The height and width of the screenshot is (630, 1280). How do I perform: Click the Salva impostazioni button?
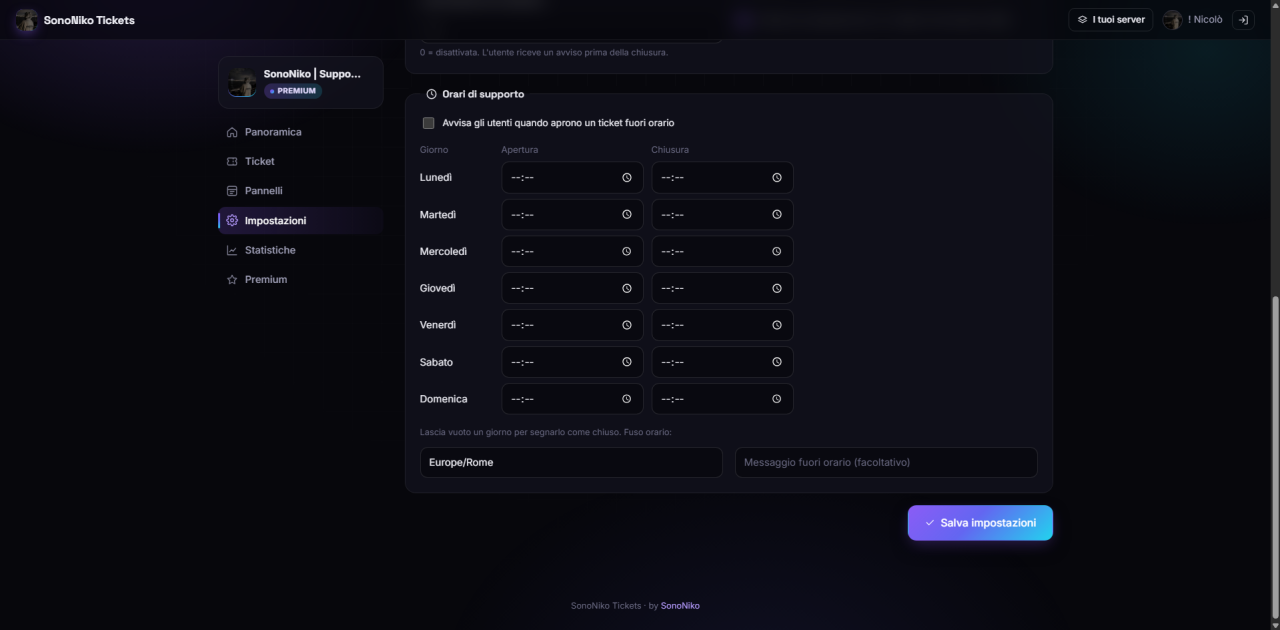pyautogui.click(x=980, y=523)
